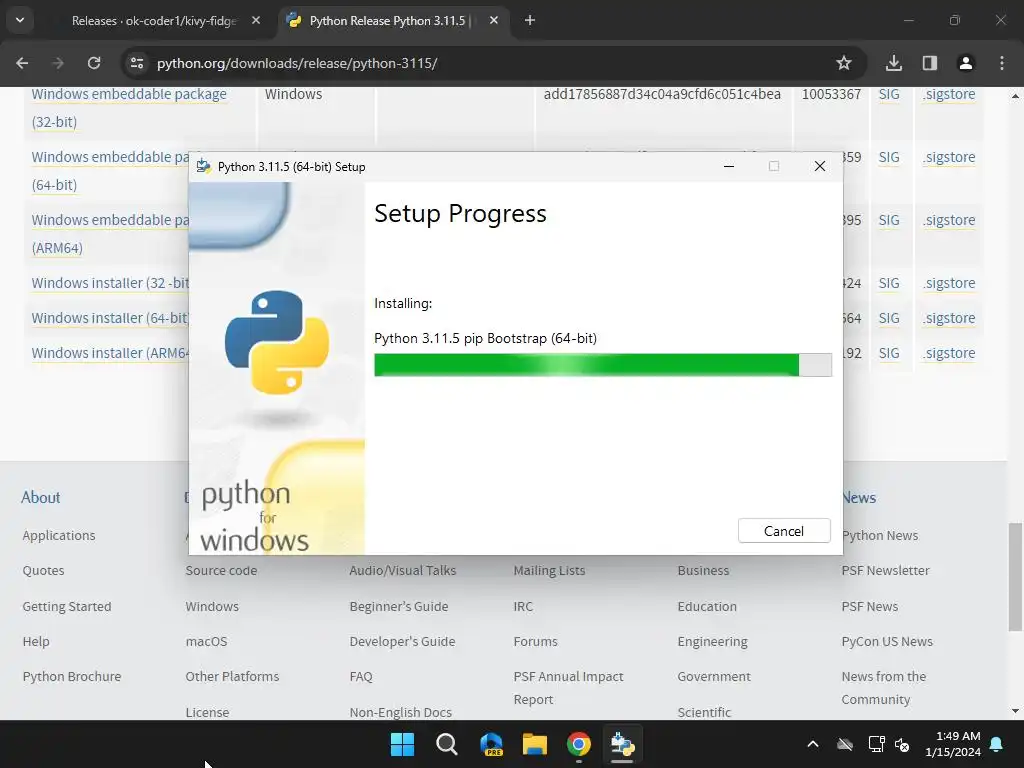The height and width of the screenshot is (768, 1024).
Task: Open Windows embeddable package (32-bit) link
Action: (x=129, y=108)
